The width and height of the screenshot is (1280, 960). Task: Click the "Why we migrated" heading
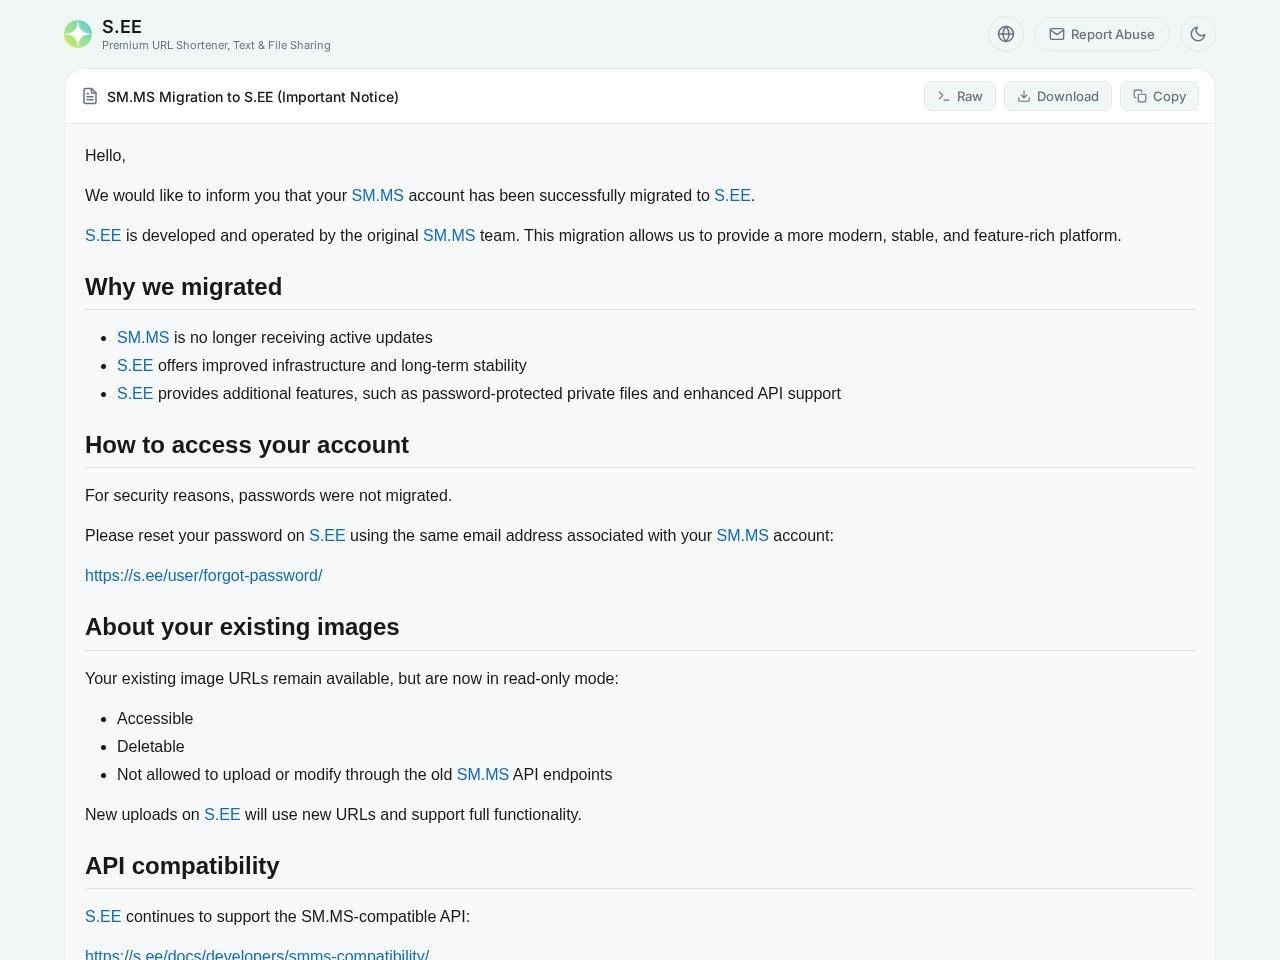[184, 287]
